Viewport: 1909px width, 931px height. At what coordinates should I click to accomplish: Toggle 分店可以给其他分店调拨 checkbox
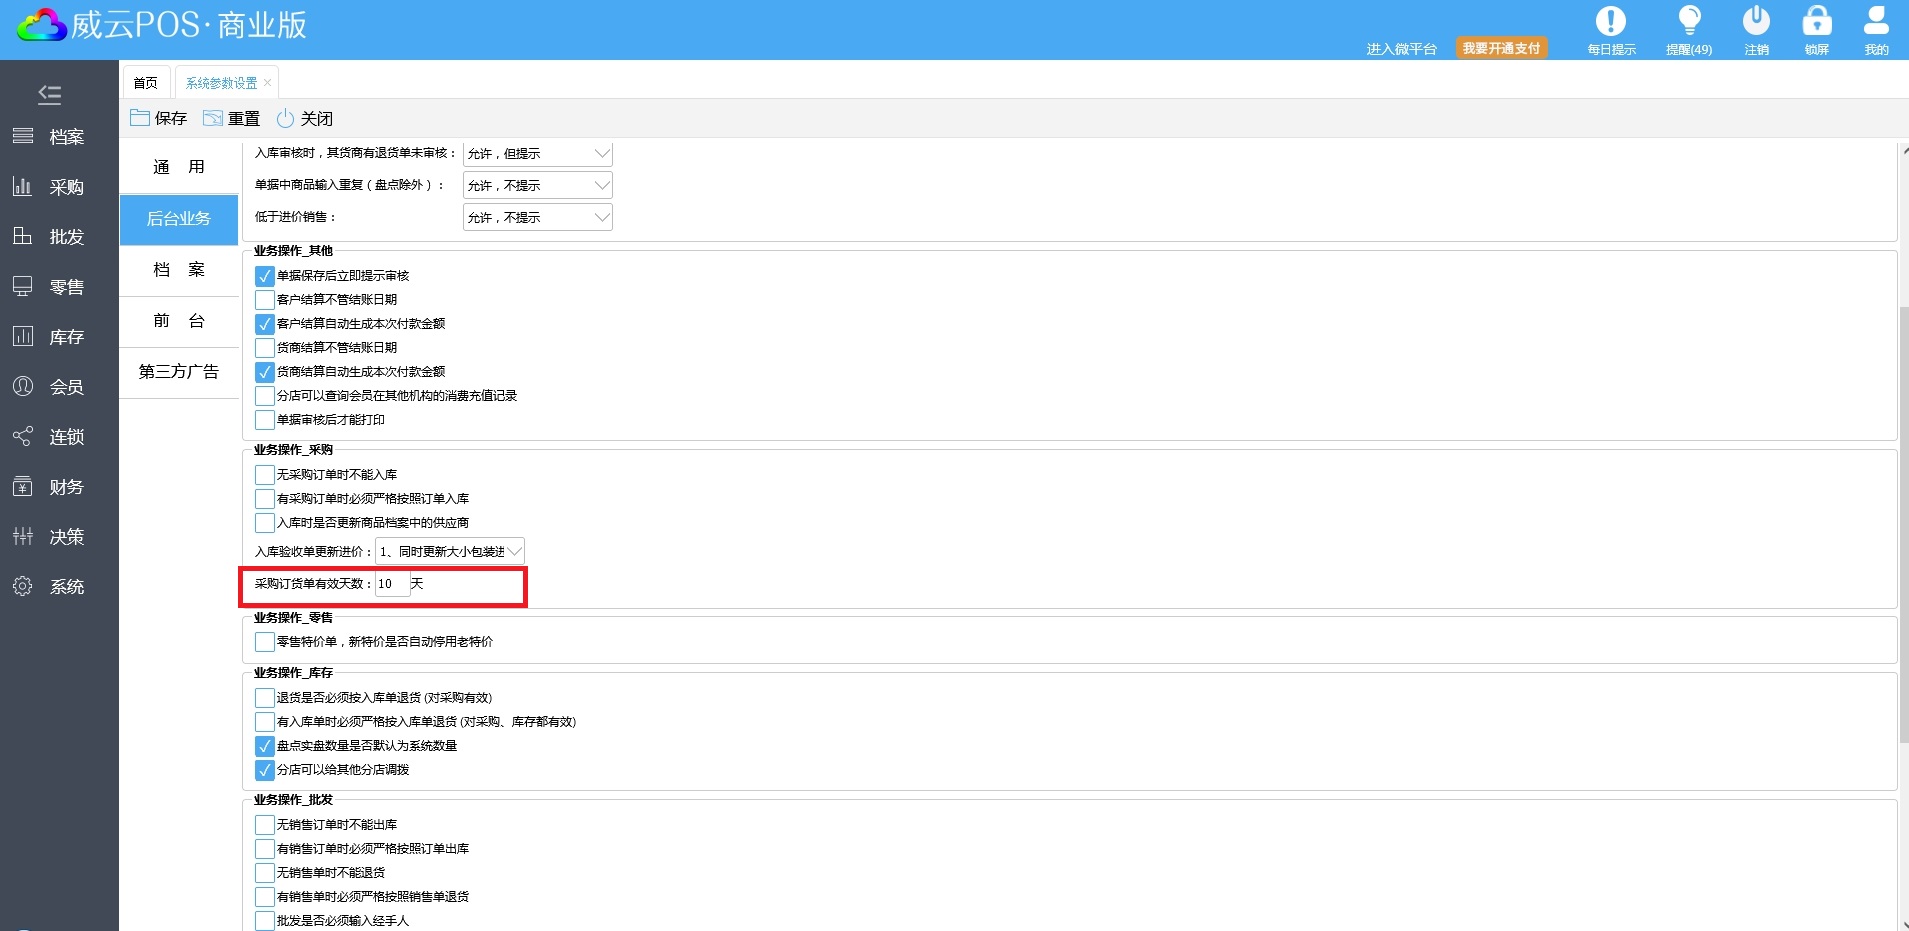click(x=265, y=770)
